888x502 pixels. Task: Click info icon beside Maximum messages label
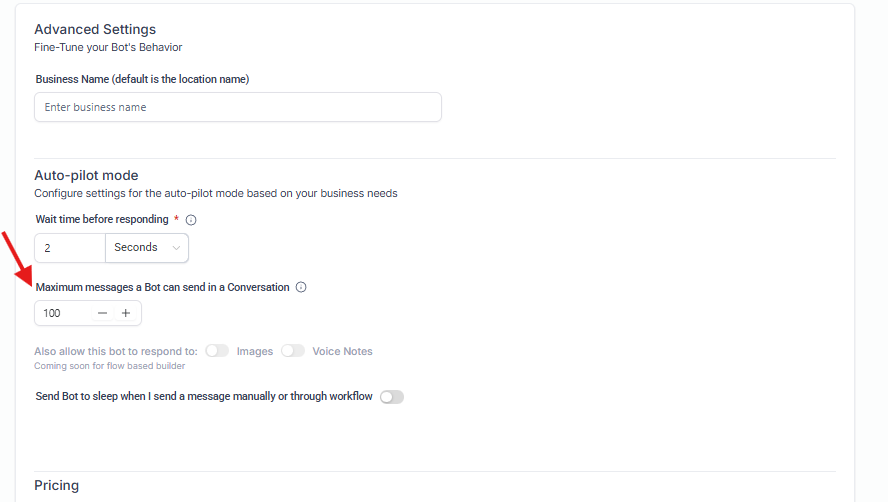301,287
